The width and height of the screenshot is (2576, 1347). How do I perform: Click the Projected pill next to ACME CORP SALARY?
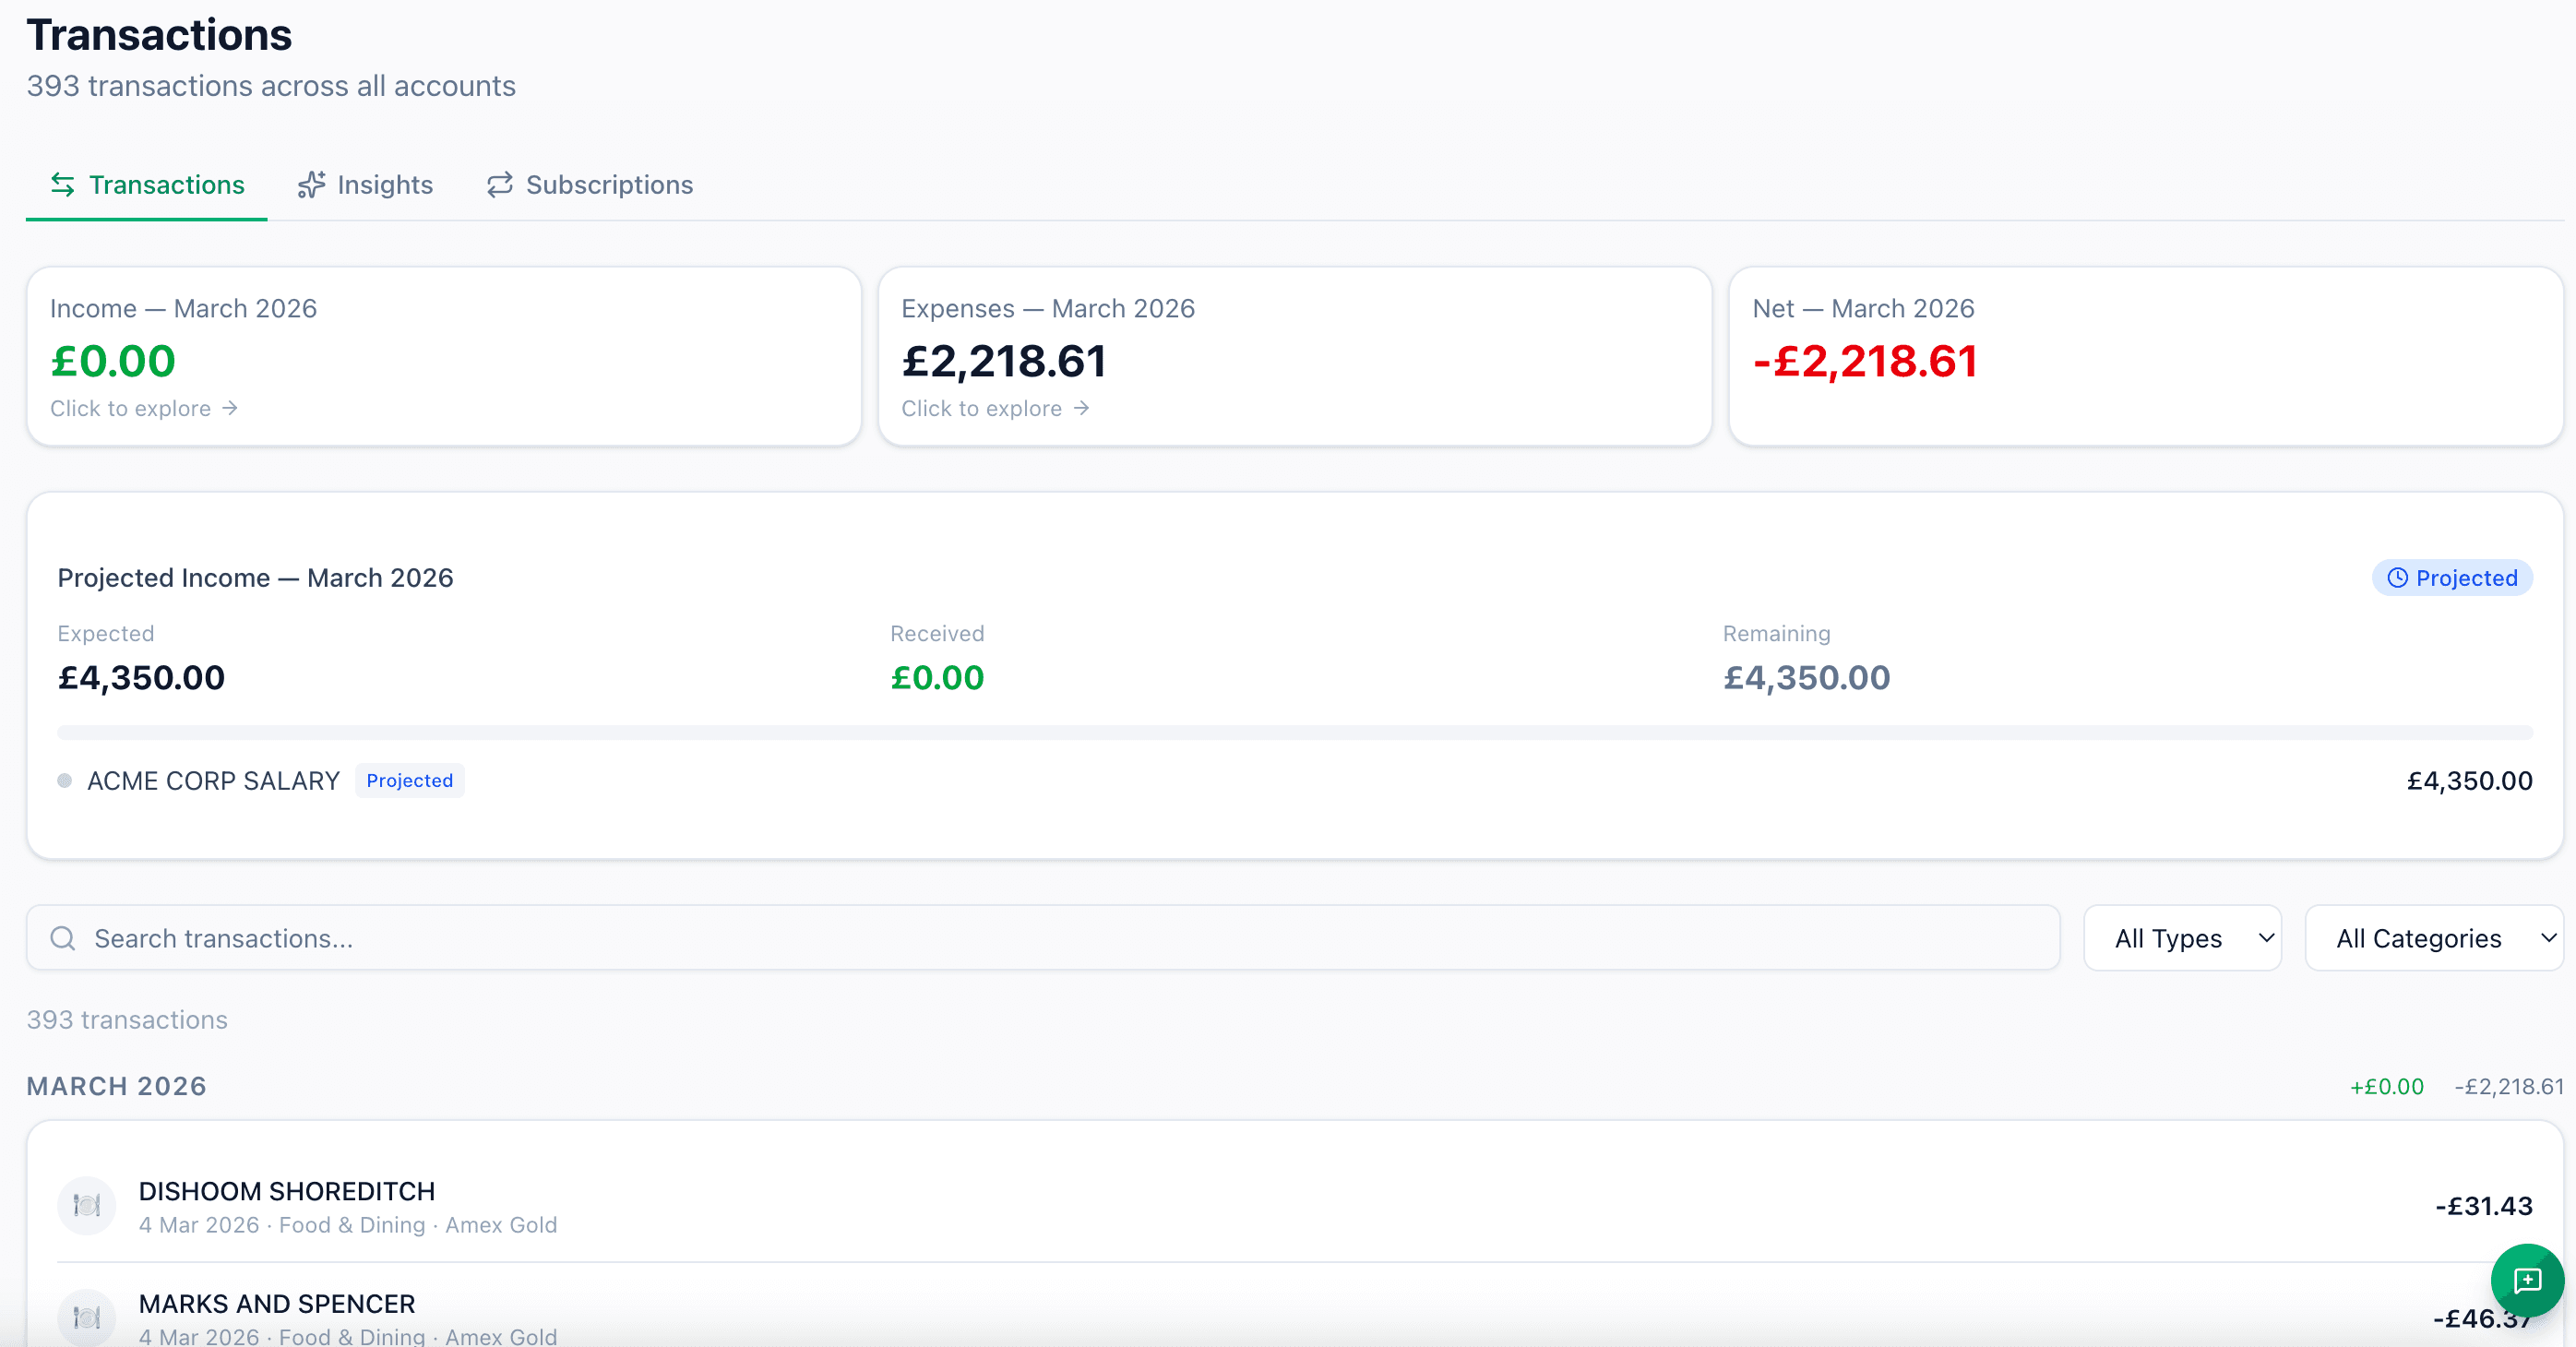coord(409,780)
